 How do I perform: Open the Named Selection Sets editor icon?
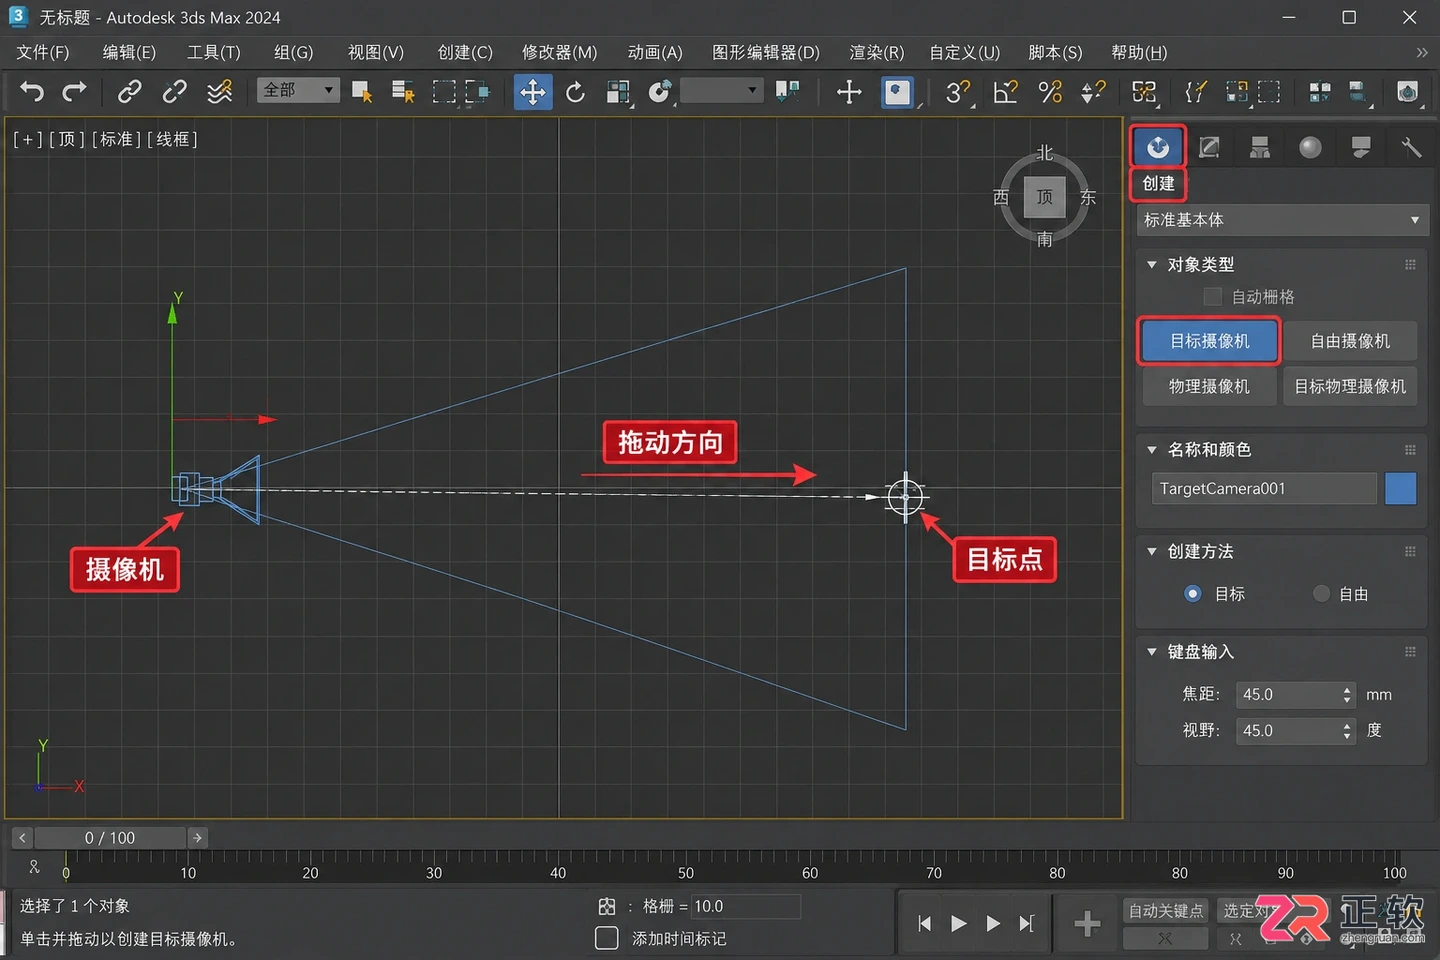[1195, 92]
